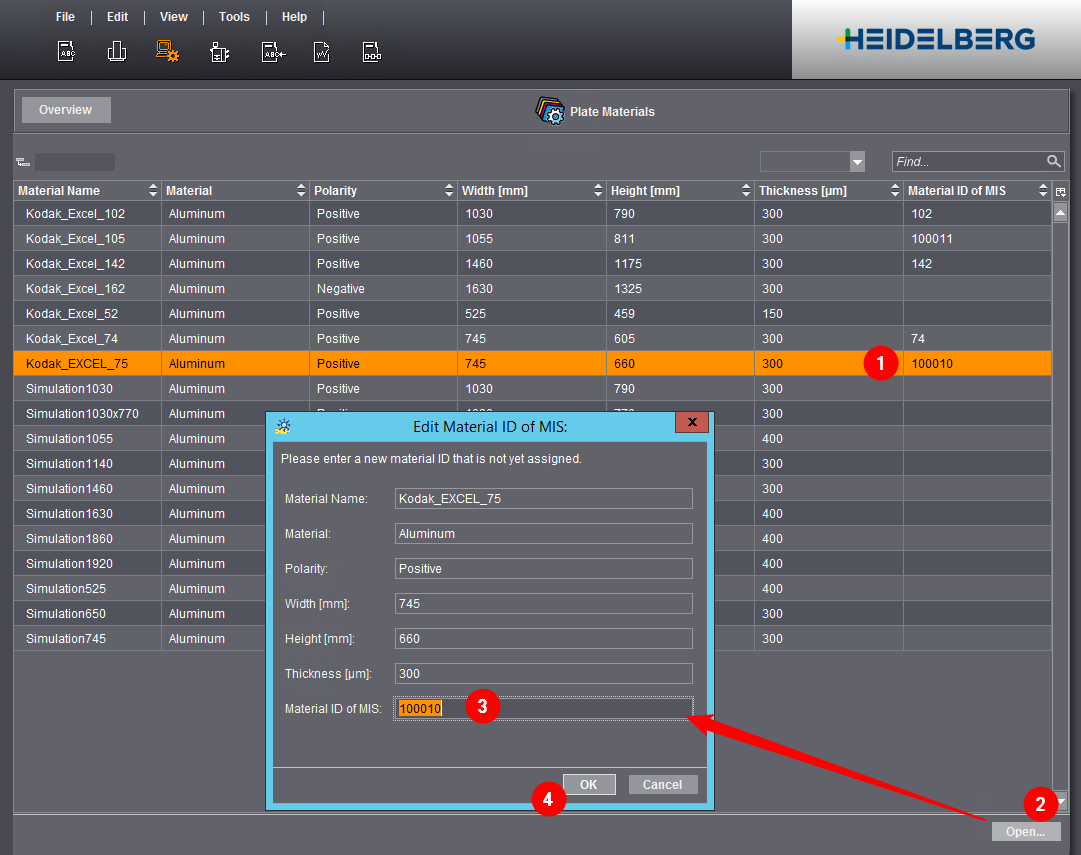This screenshot has height=855, width=1081.
Task: Open the Tools menu
Action: pyautogui.click(x=234, y=16)
